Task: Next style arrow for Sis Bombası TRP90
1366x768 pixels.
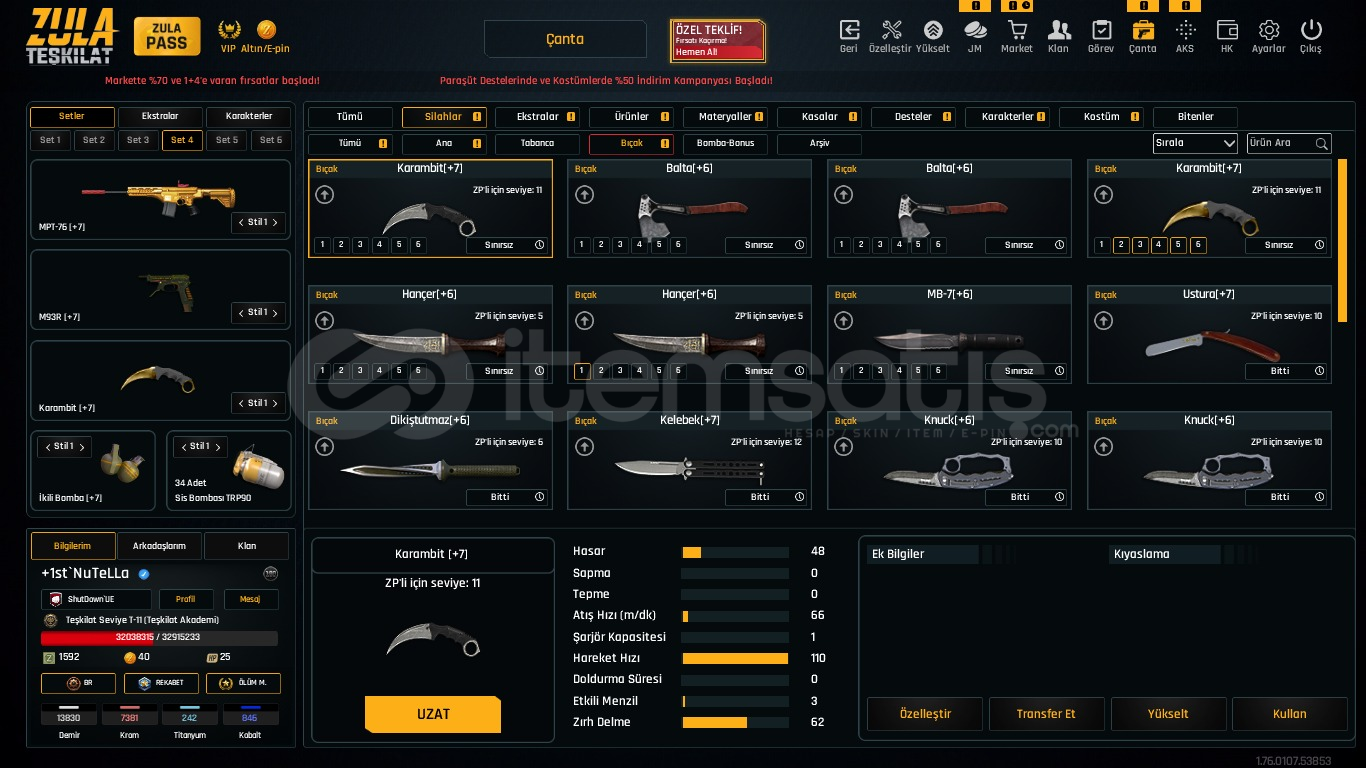Action: coord(217,446)
